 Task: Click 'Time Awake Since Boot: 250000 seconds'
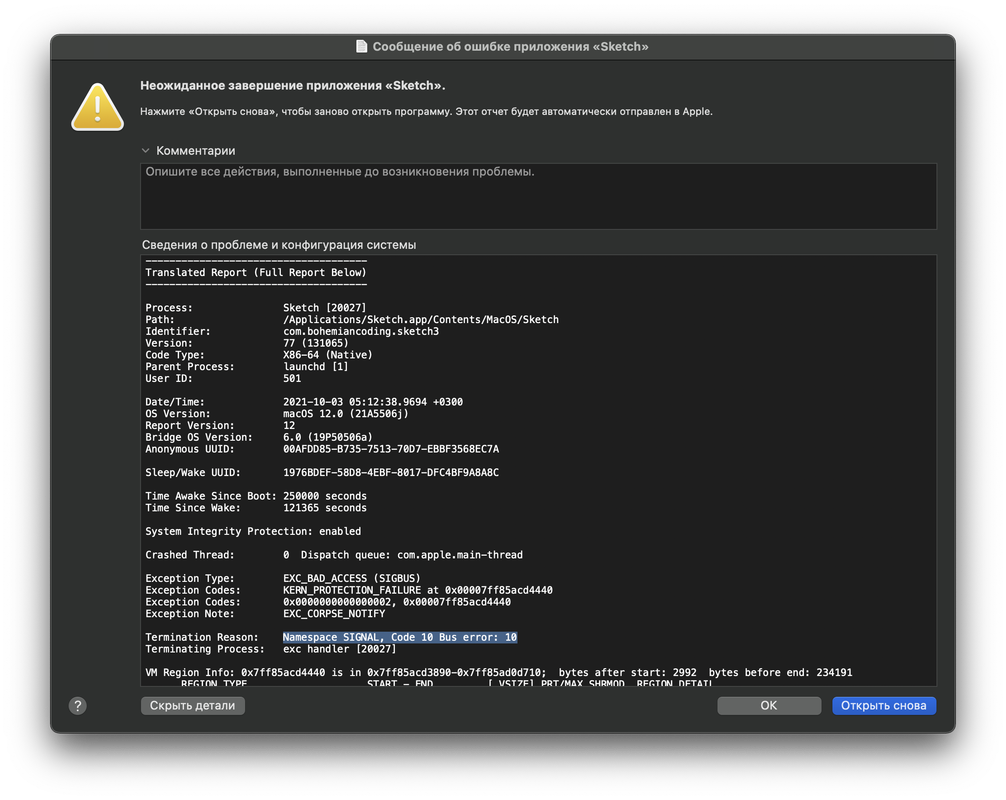[256, 496]
